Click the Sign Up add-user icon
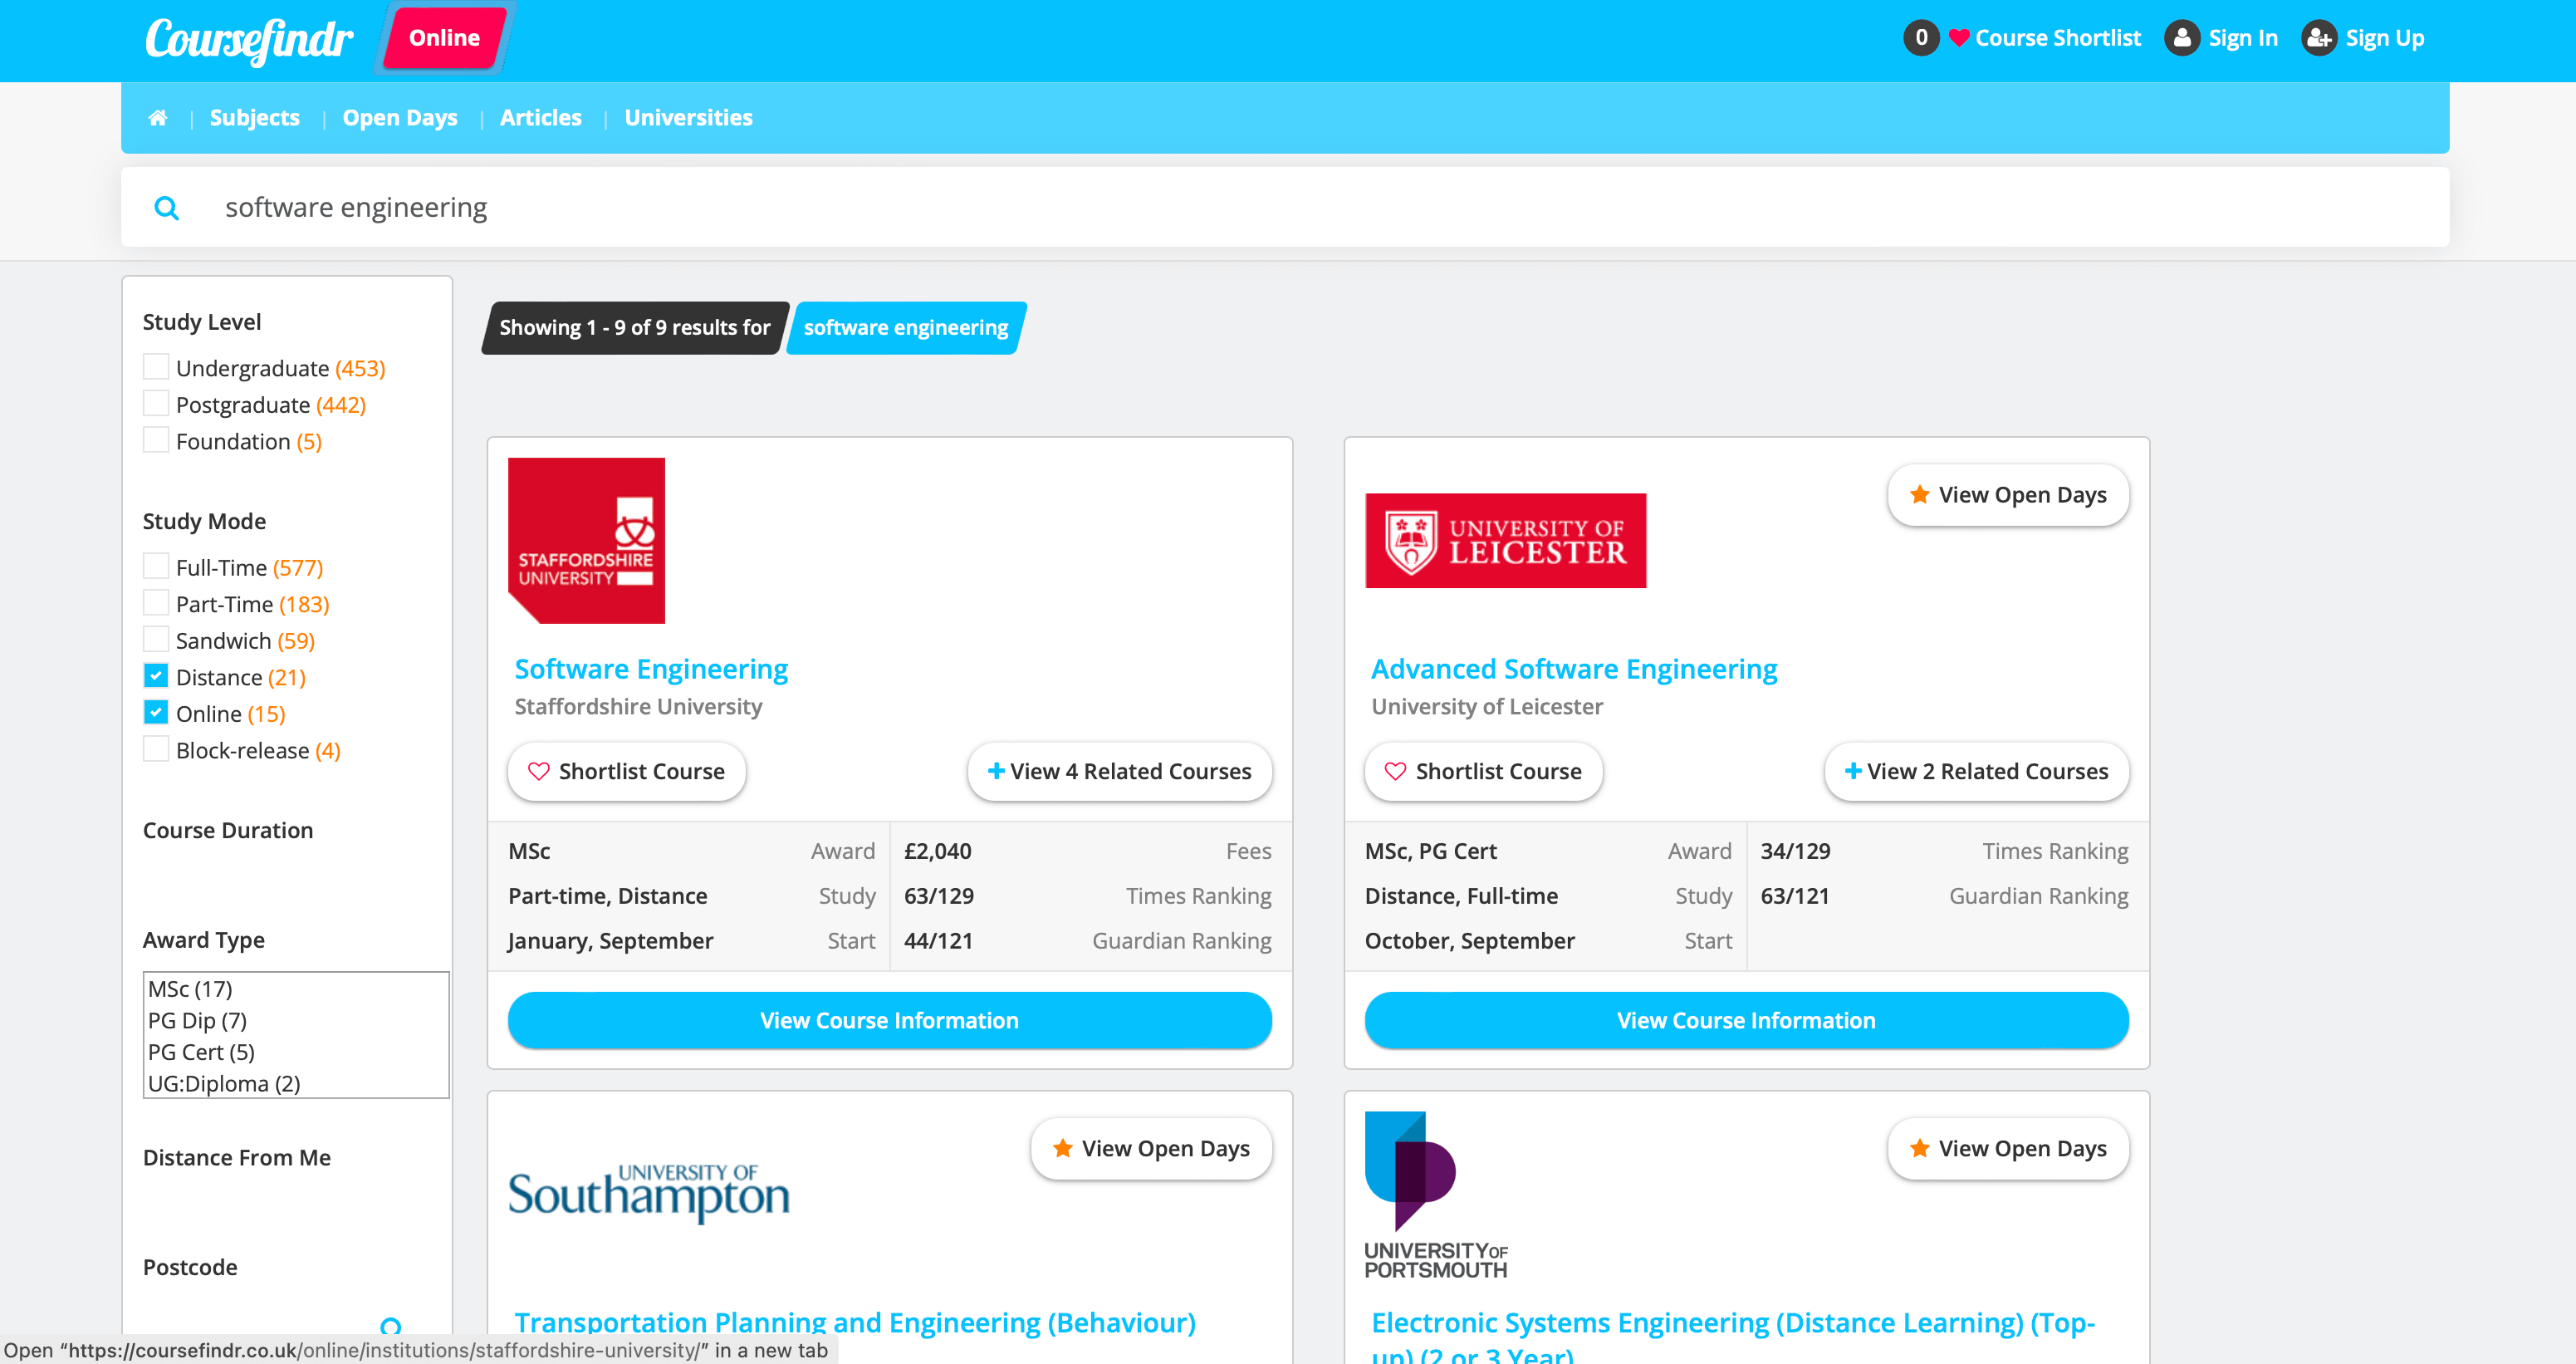 pyautogui.click(x=2318, y=38)
